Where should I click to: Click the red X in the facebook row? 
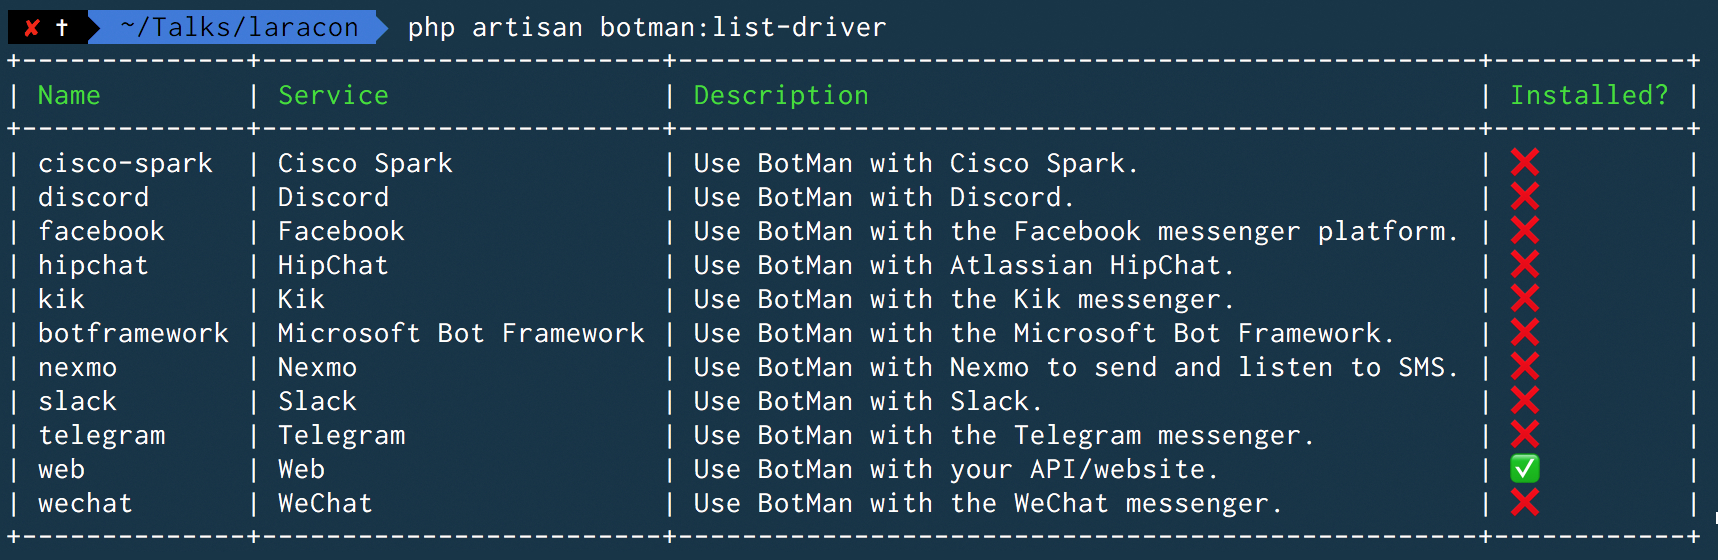pos(1525,230)
